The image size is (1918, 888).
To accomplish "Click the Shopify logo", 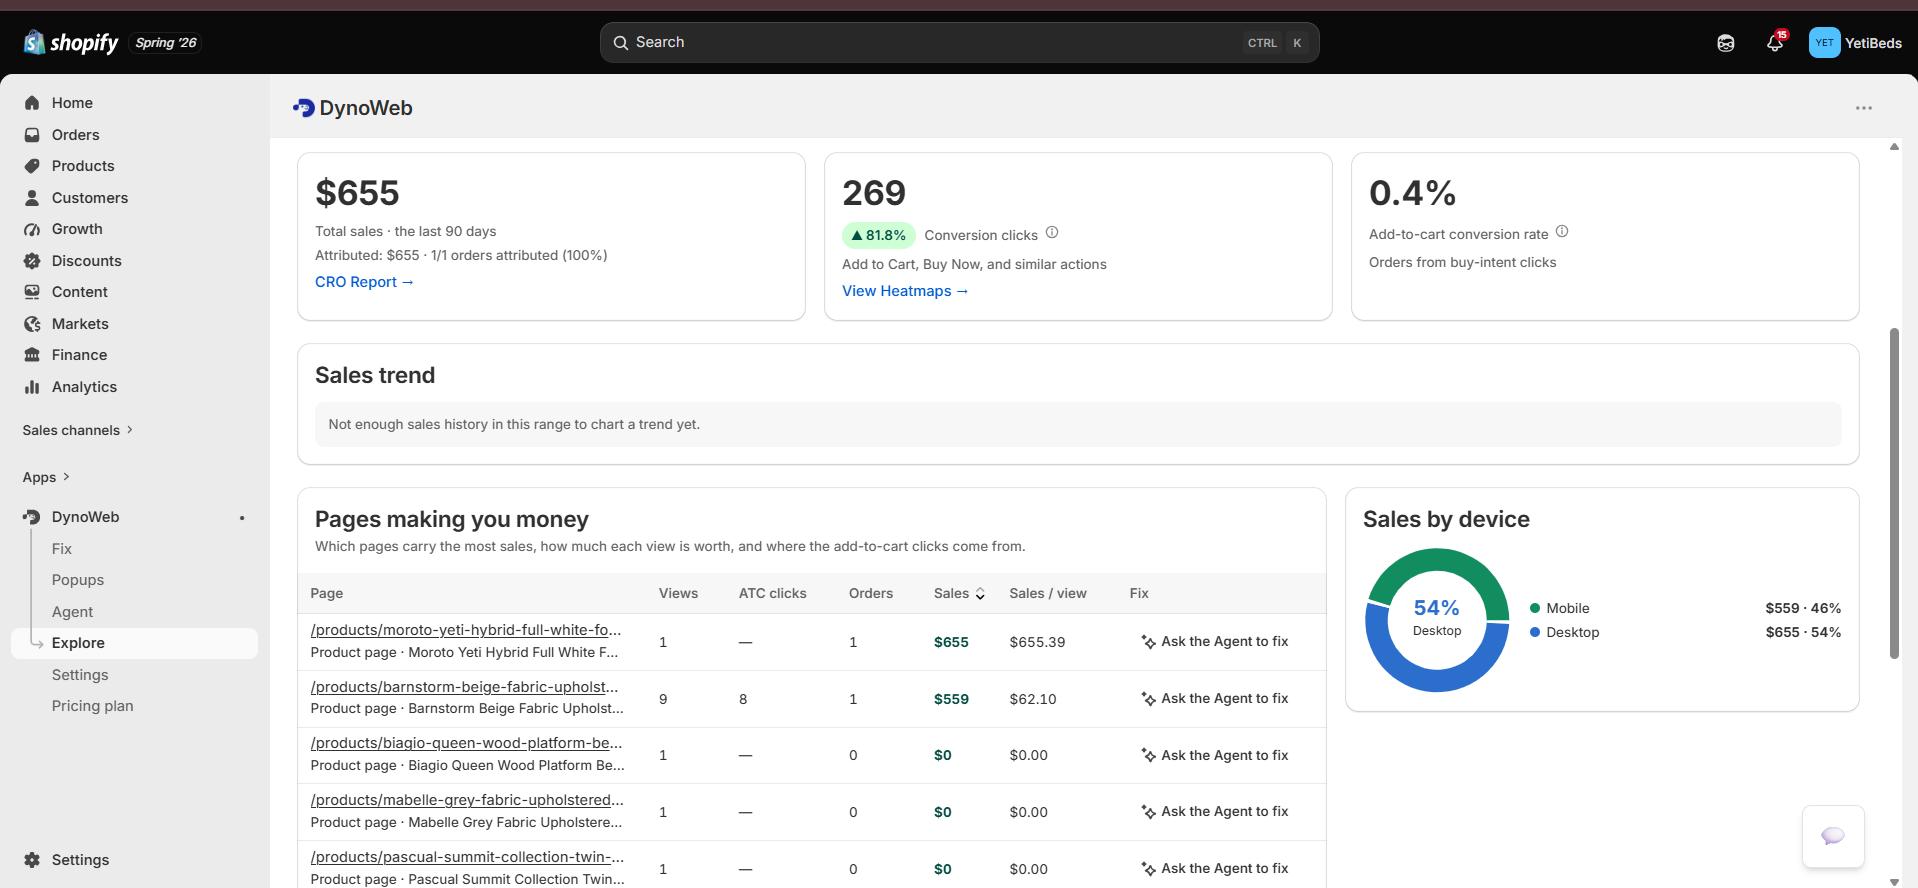I will coord(71,42).
